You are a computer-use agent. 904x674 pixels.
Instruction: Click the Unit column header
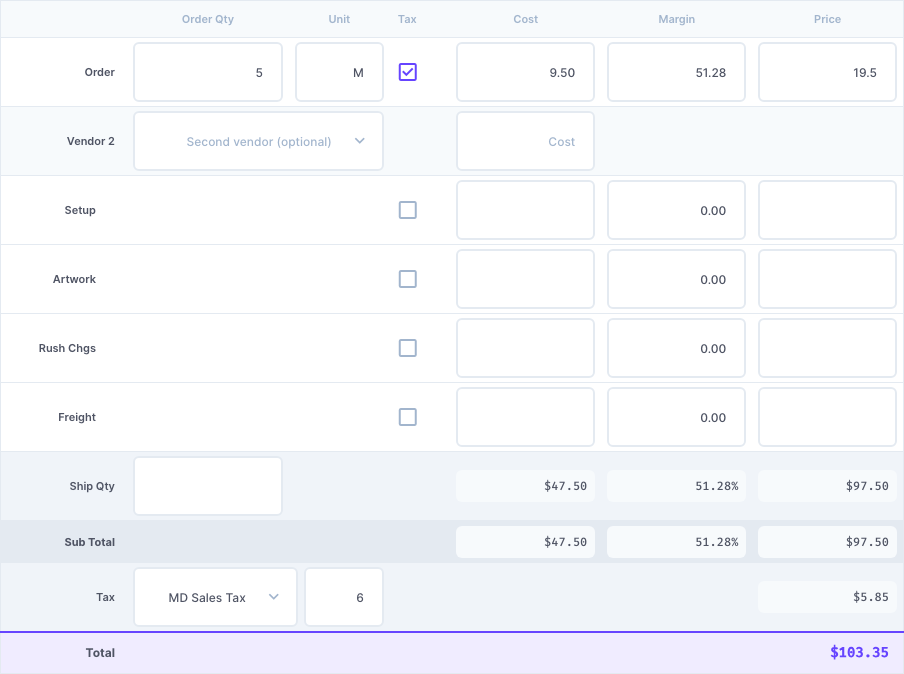(x=339, y=19)
